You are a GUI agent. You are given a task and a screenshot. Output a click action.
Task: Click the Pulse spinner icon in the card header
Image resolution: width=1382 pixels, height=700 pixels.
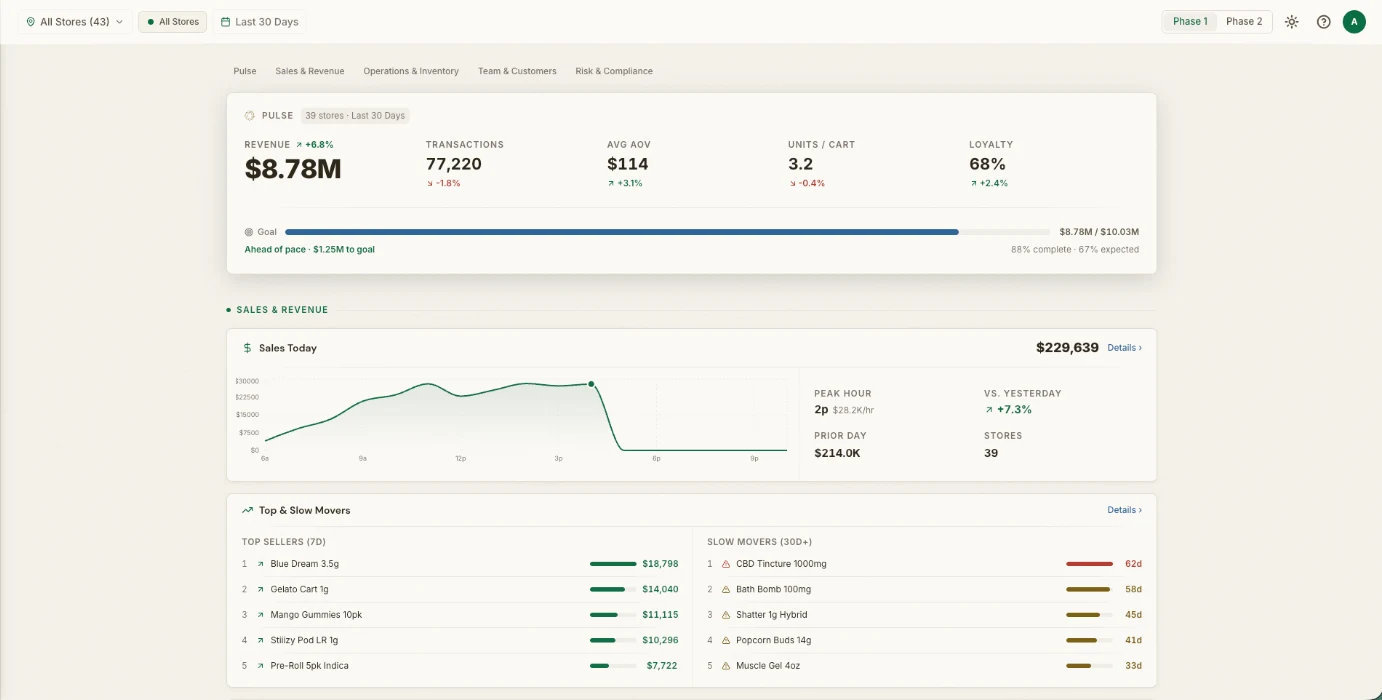(249, 115)
